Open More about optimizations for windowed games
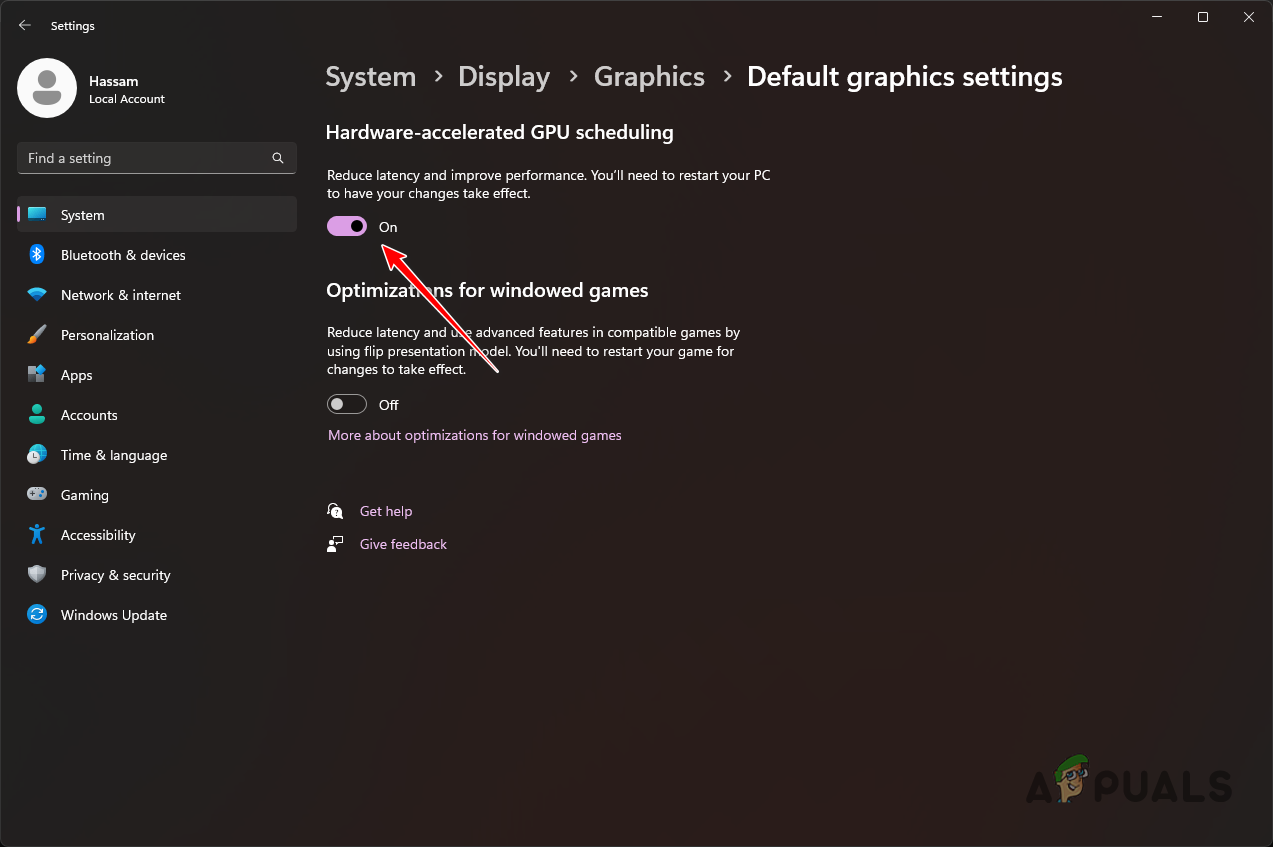 point(474,435)
